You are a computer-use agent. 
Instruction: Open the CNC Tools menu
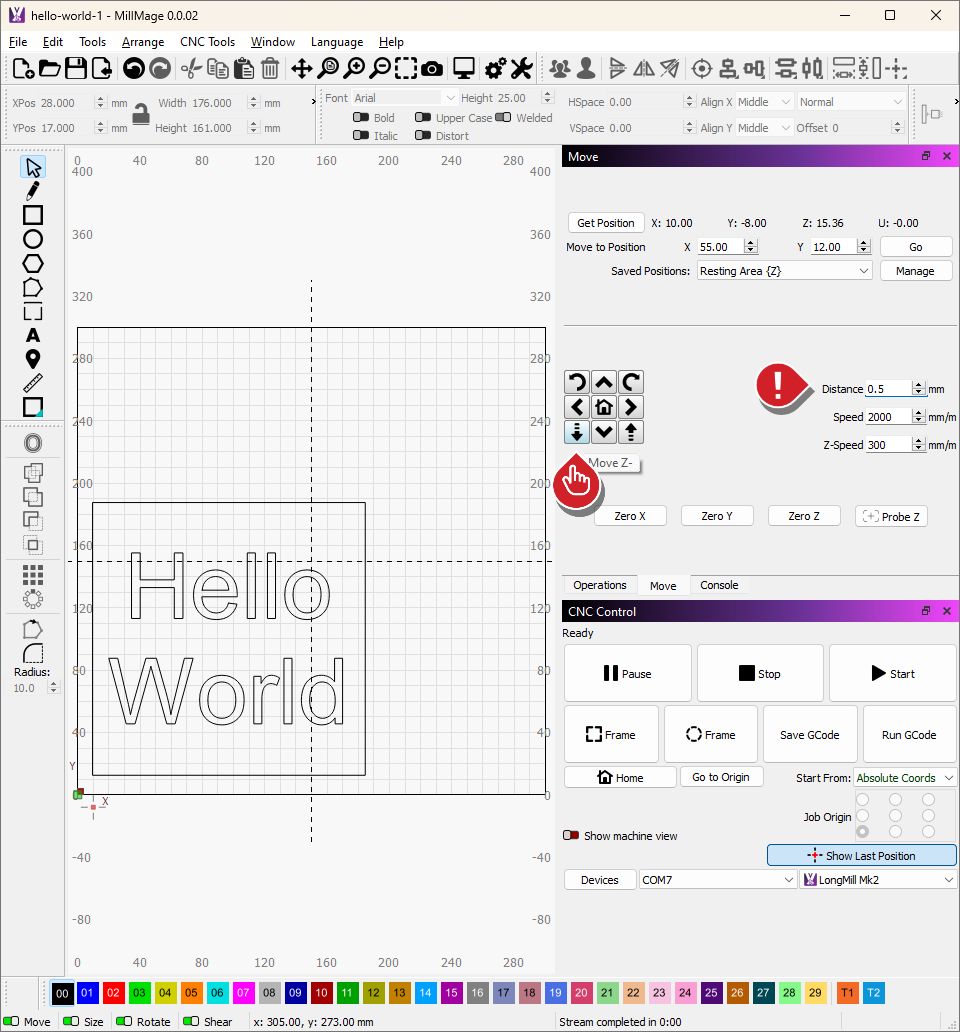pos(207,42)
